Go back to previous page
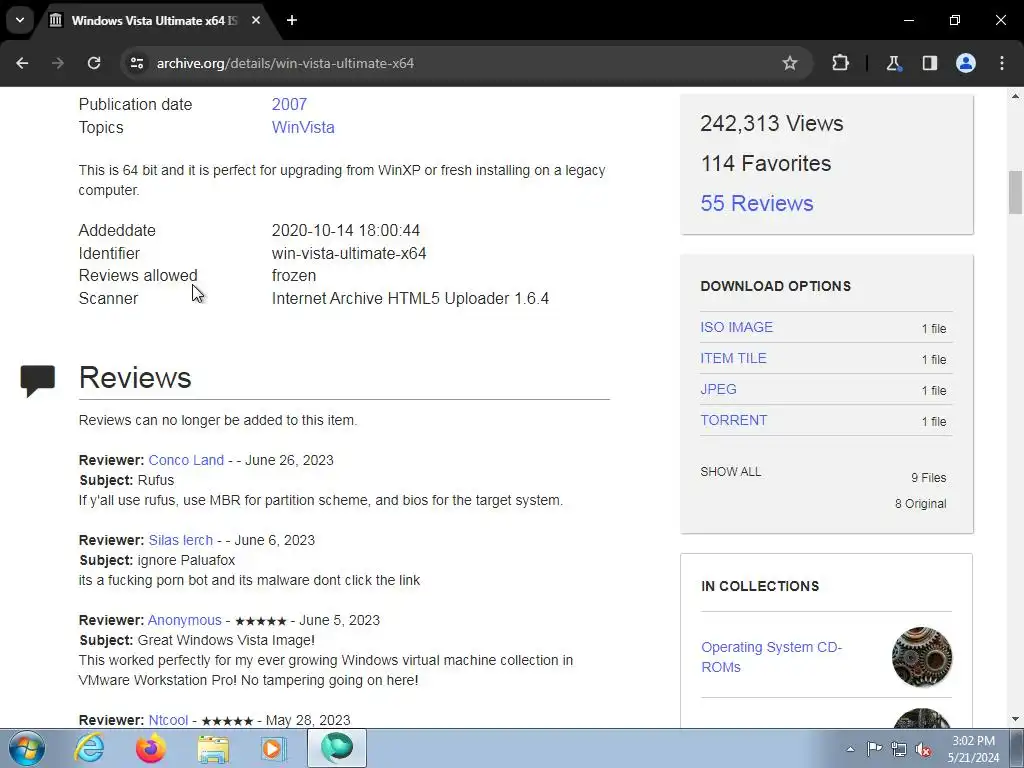The width and height of the screenshot is (1024, 768). 22,63
